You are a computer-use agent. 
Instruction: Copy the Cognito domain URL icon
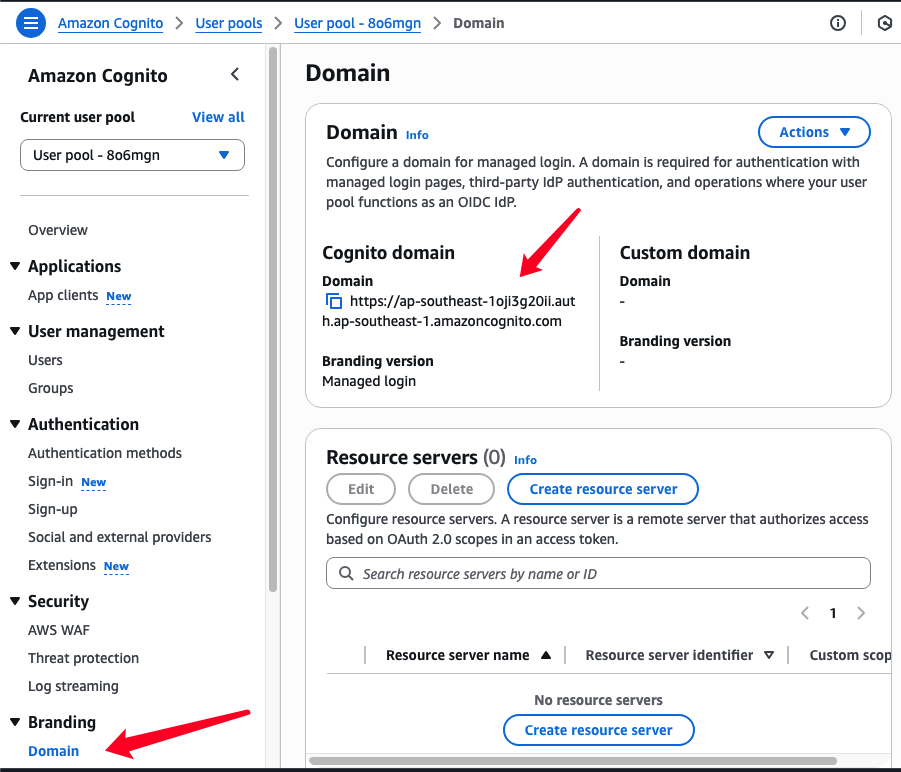click(334, 301)
